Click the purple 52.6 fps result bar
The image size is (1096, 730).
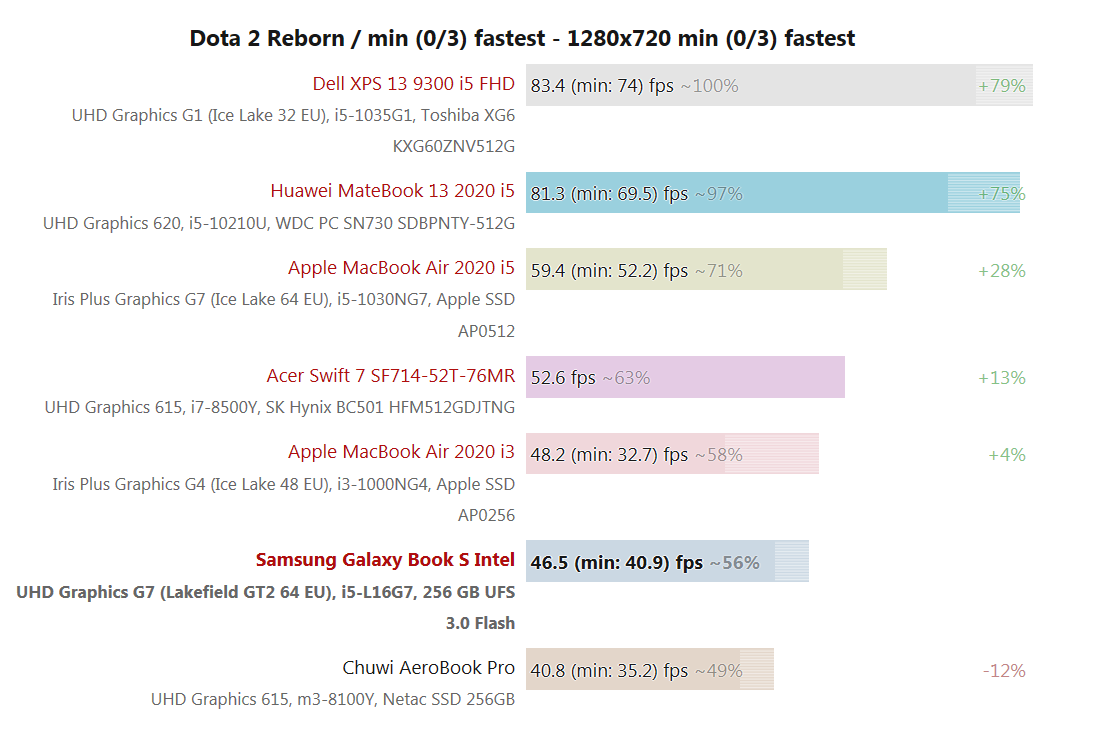(x=685, y=377)
